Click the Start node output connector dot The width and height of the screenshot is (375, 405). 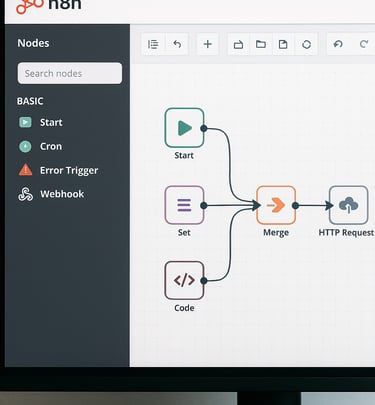click(204, 128)
